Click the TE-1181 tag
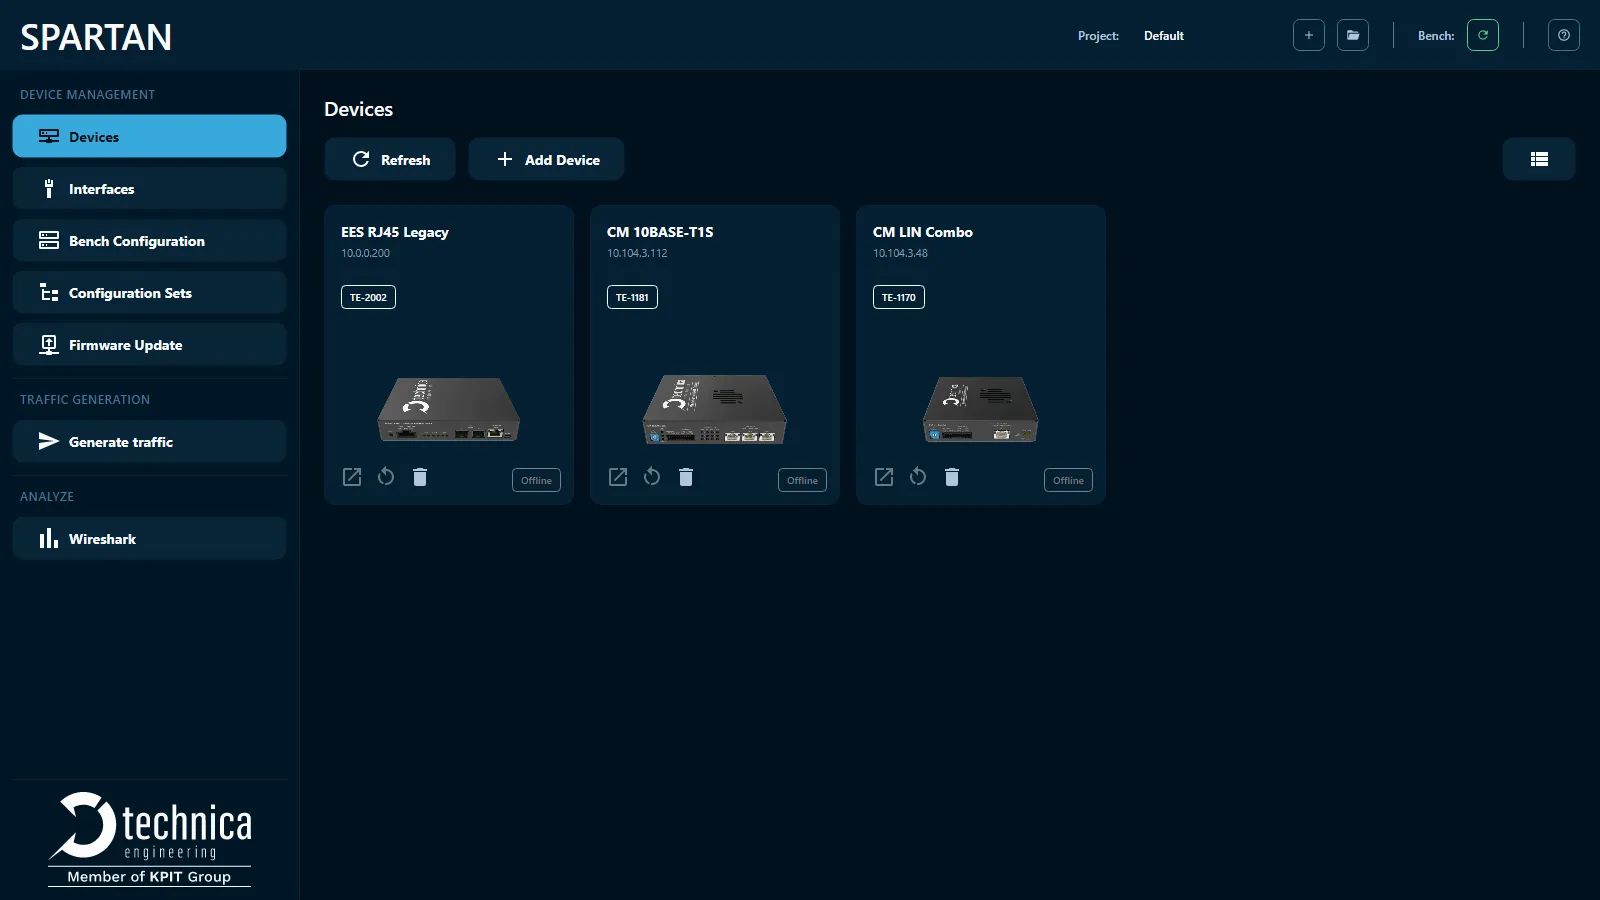This screenshot has width=1600, height=900. pyautogui.click(x=632, y=297)
